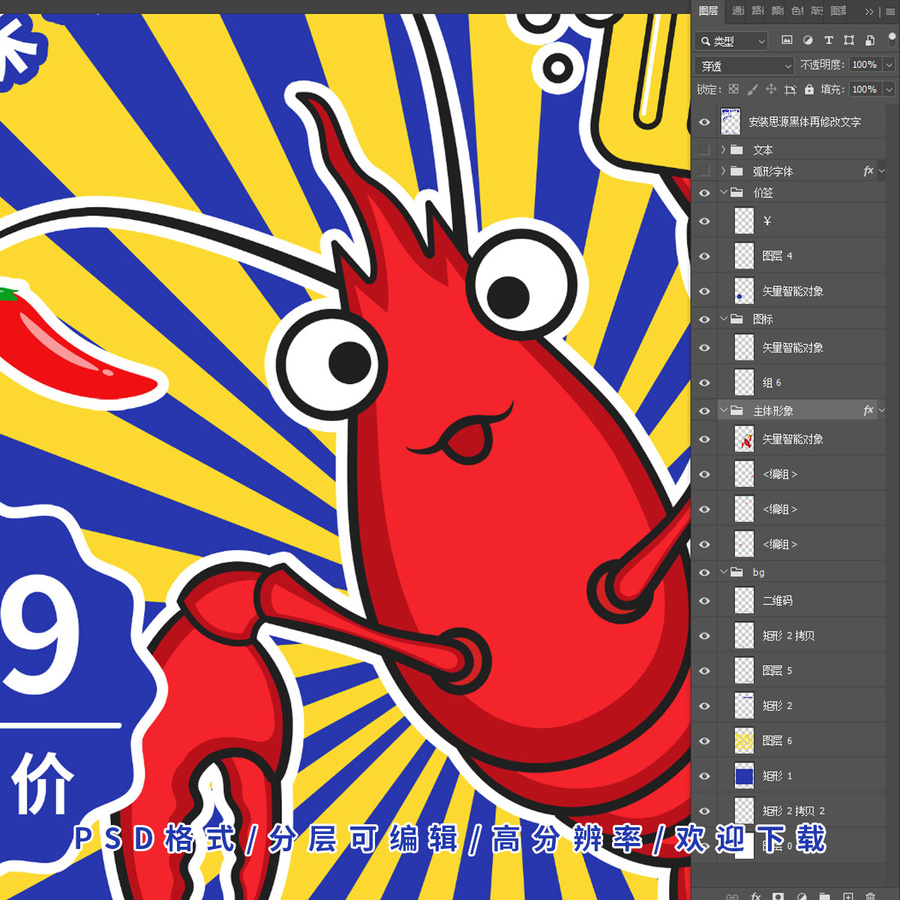The height and width of the screenshot is (900, 900).
Task: Click the folder icon of 文本 group
Action: tap(736, 150)
